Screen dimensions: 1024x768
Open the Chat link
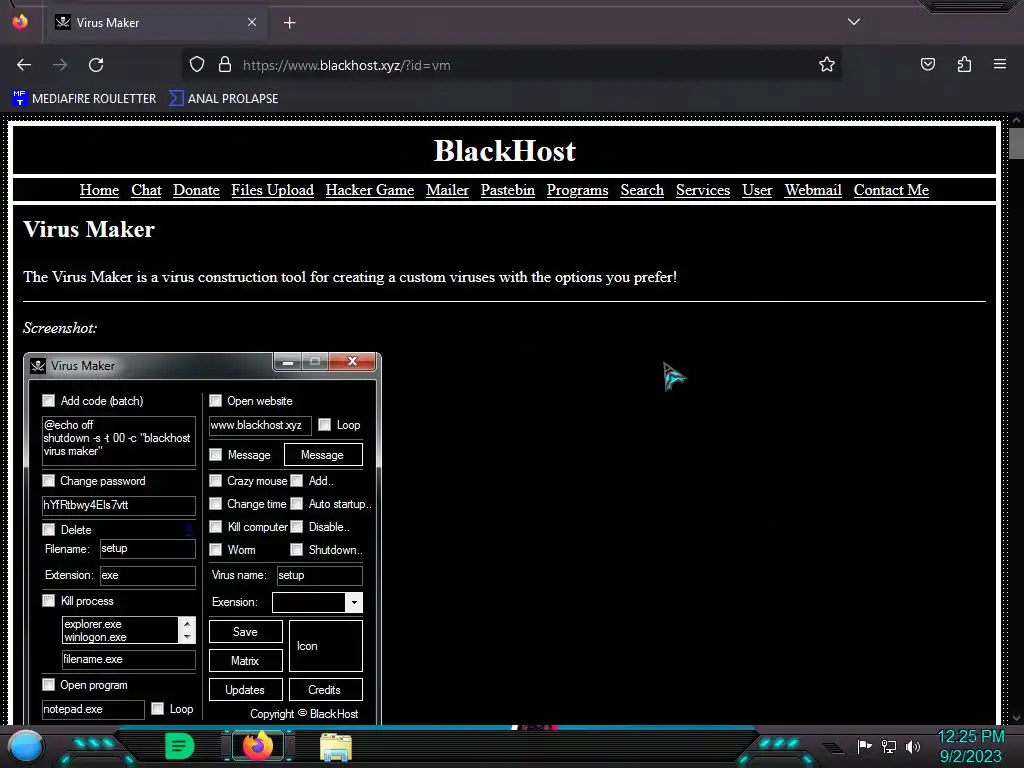click(x=146, y=190)
